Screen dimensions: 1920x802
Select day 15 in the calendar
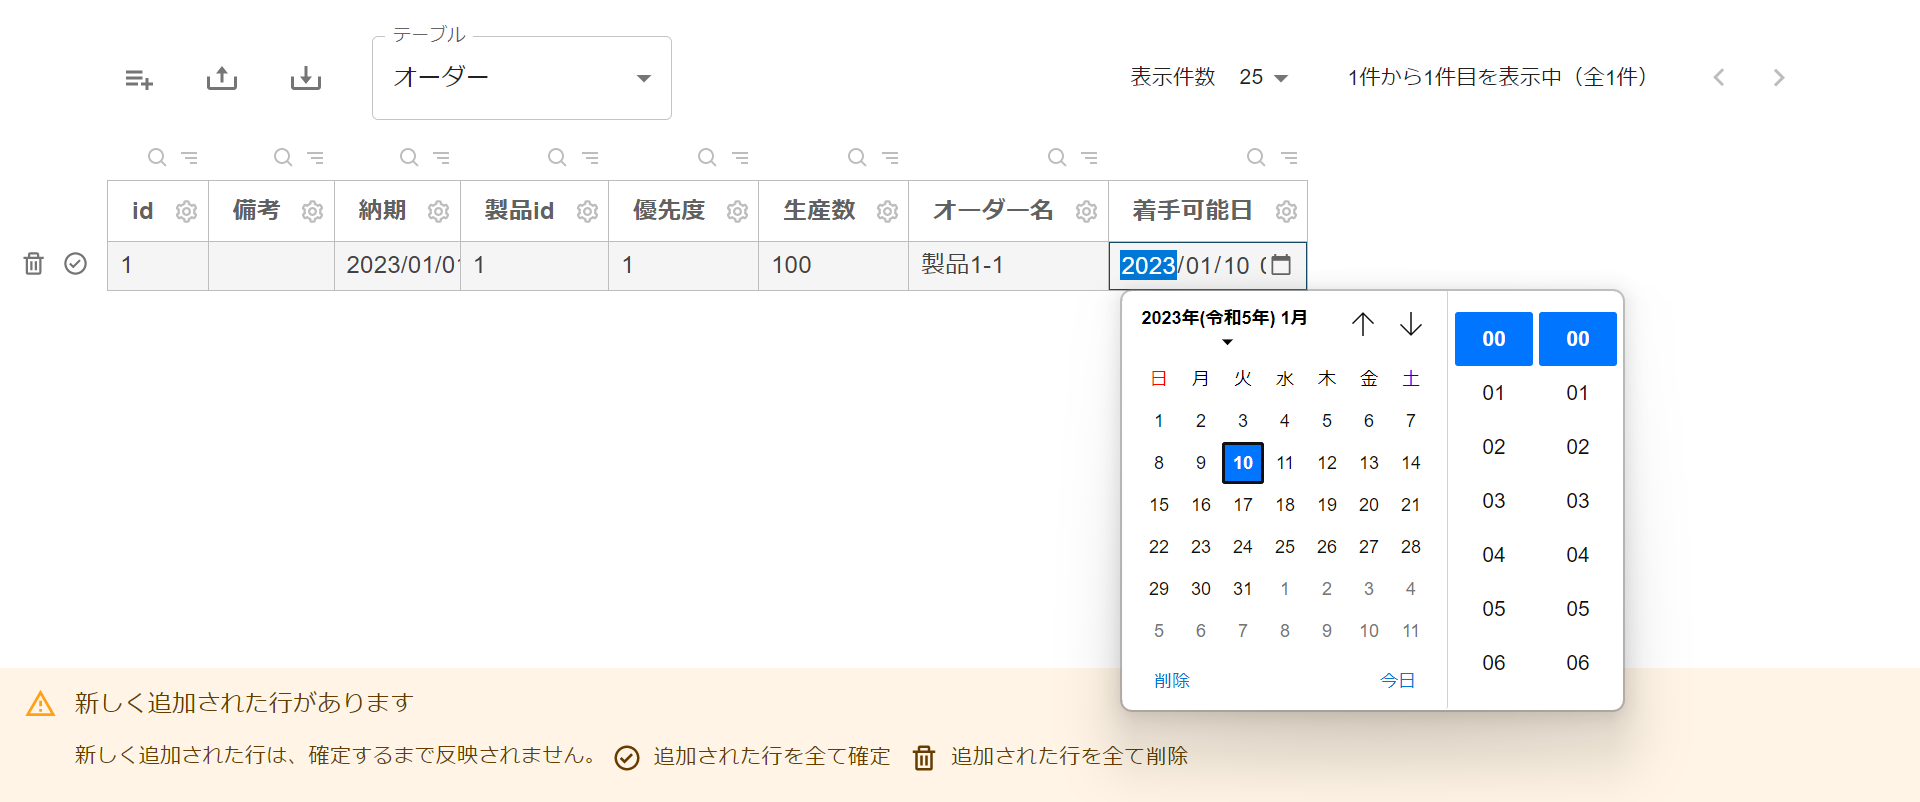(1159, 505)
